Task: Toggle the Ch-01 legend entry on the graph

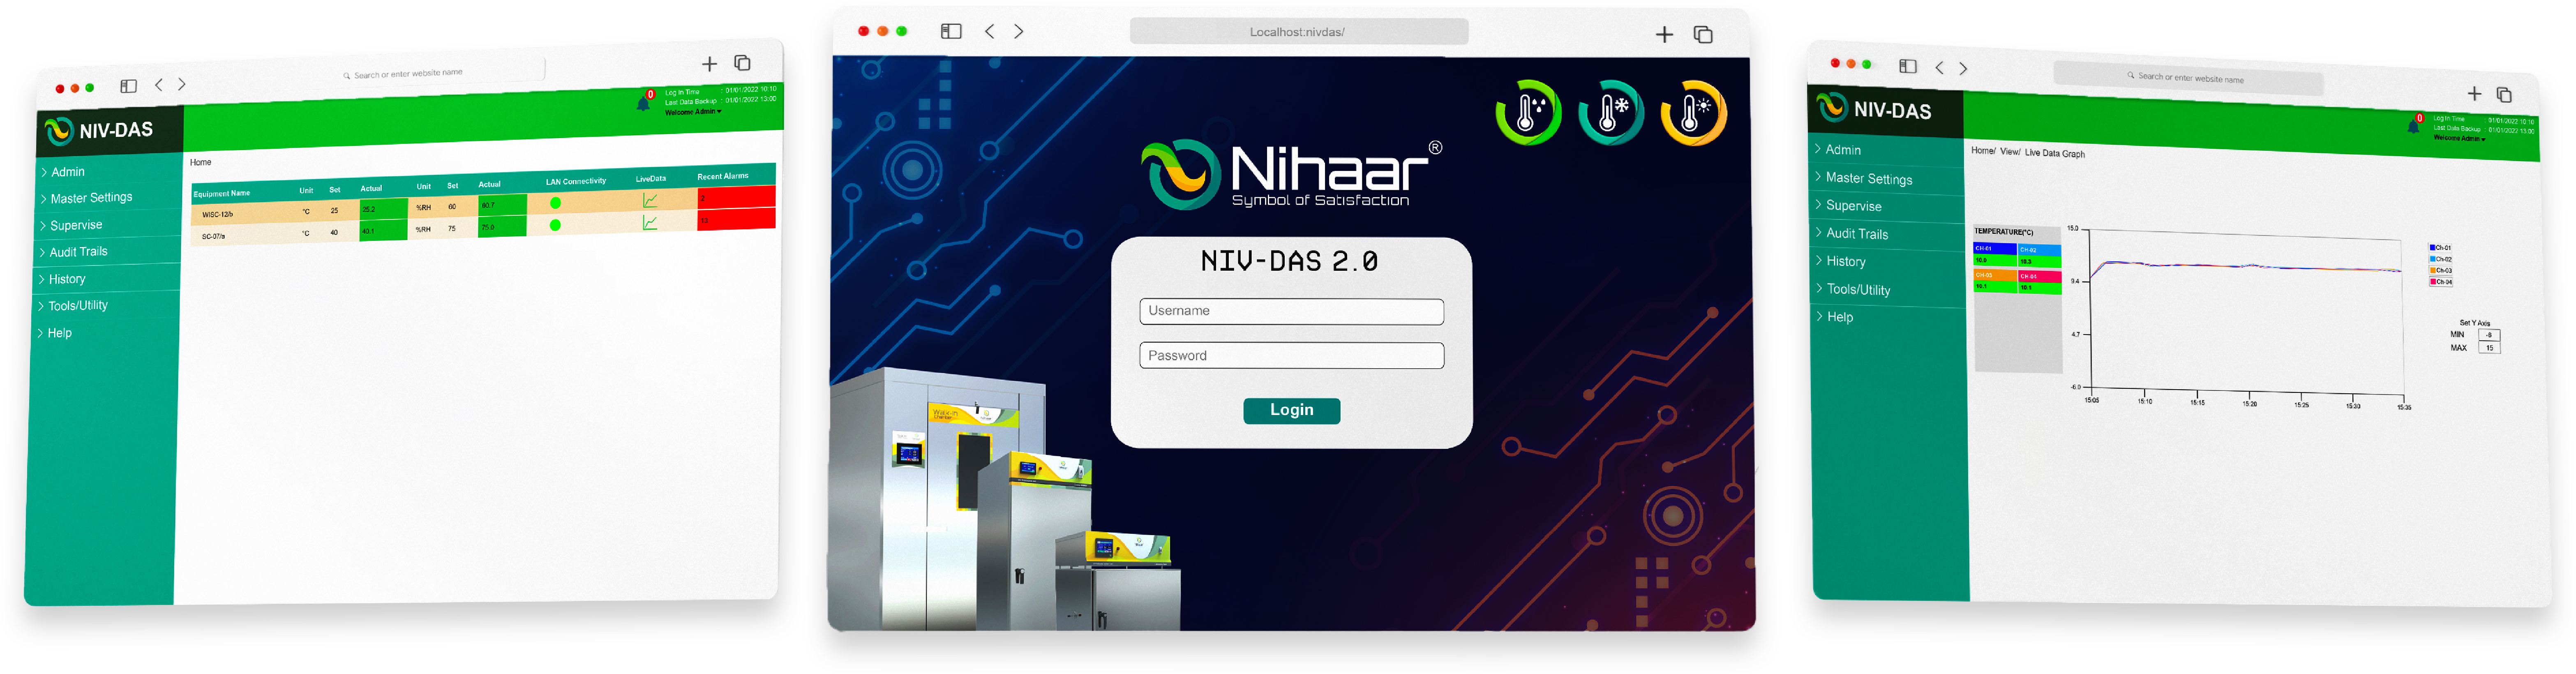Action: click(x=2440, y=247)
